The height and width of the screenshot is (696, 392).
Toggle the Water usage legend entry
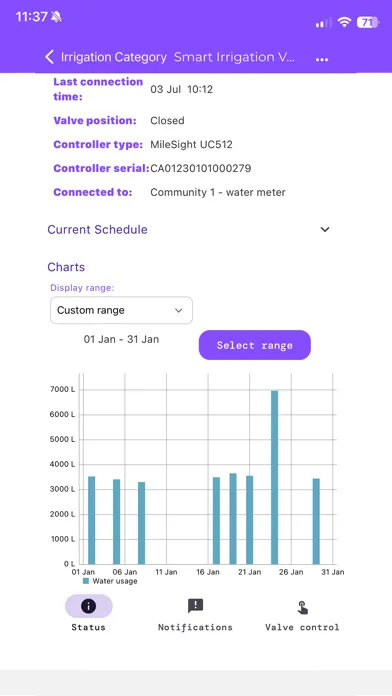click(x=110, y=581)
